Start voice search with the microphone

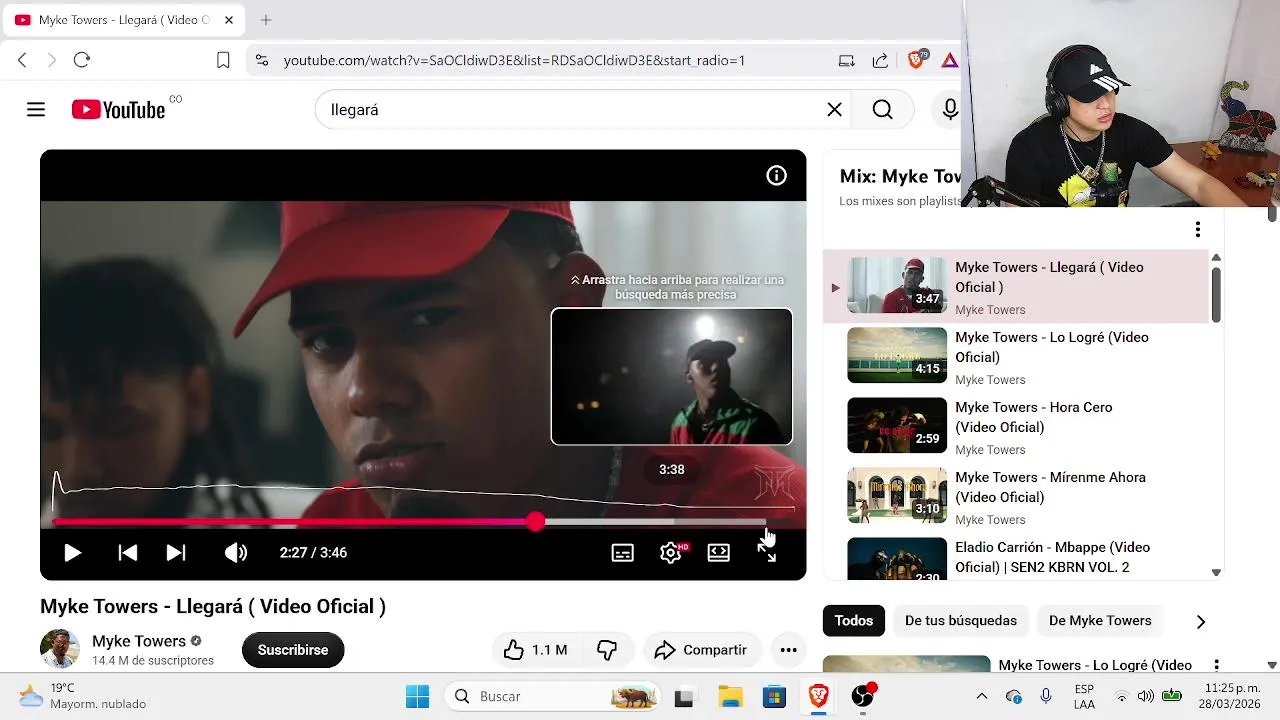(x=950, y=110)
